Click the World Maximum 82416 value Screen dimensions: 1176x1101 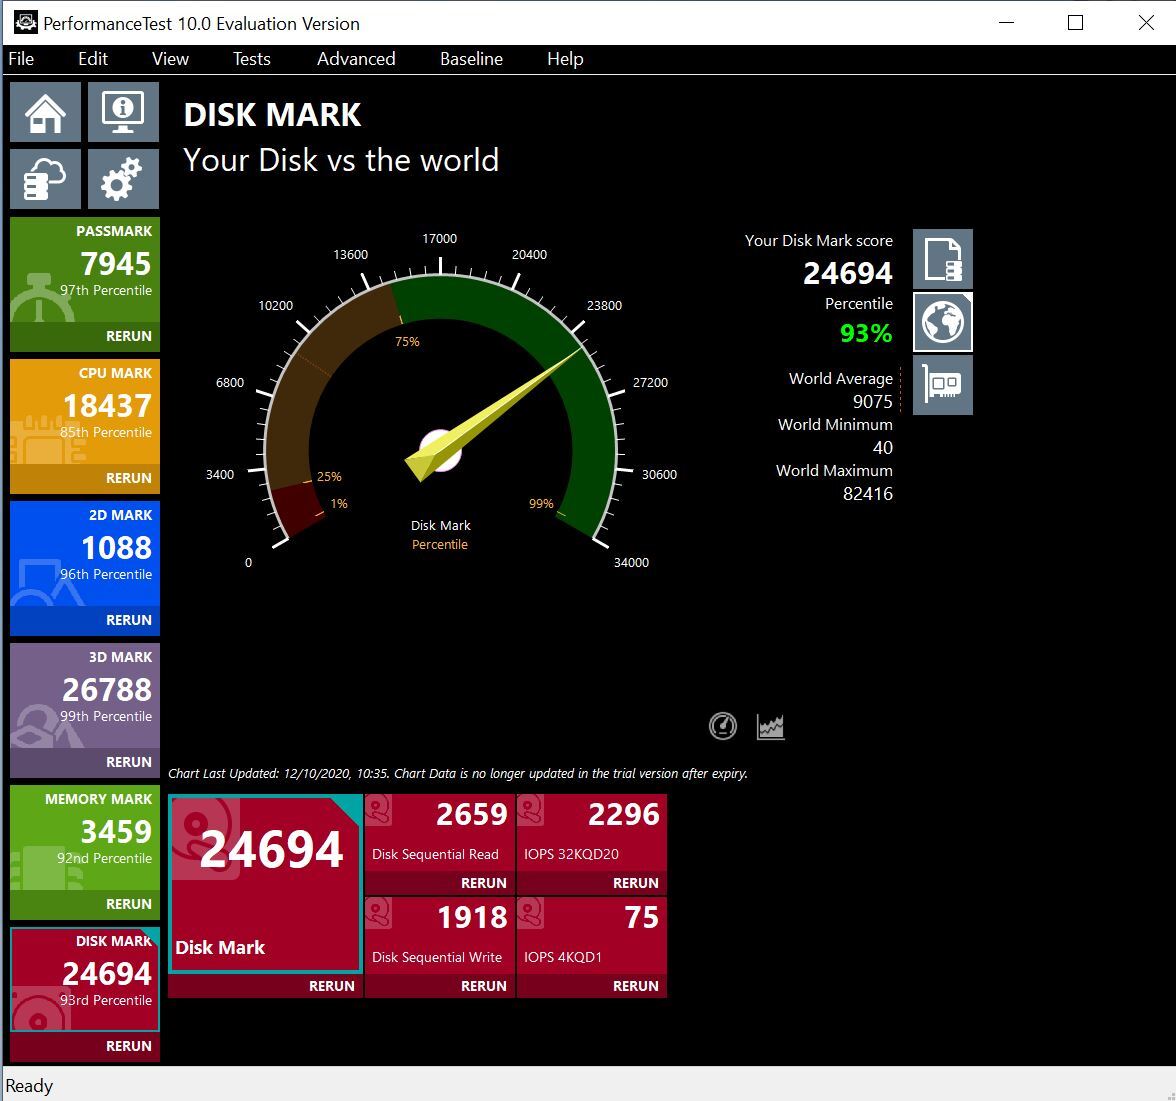(x=868, y=494)
